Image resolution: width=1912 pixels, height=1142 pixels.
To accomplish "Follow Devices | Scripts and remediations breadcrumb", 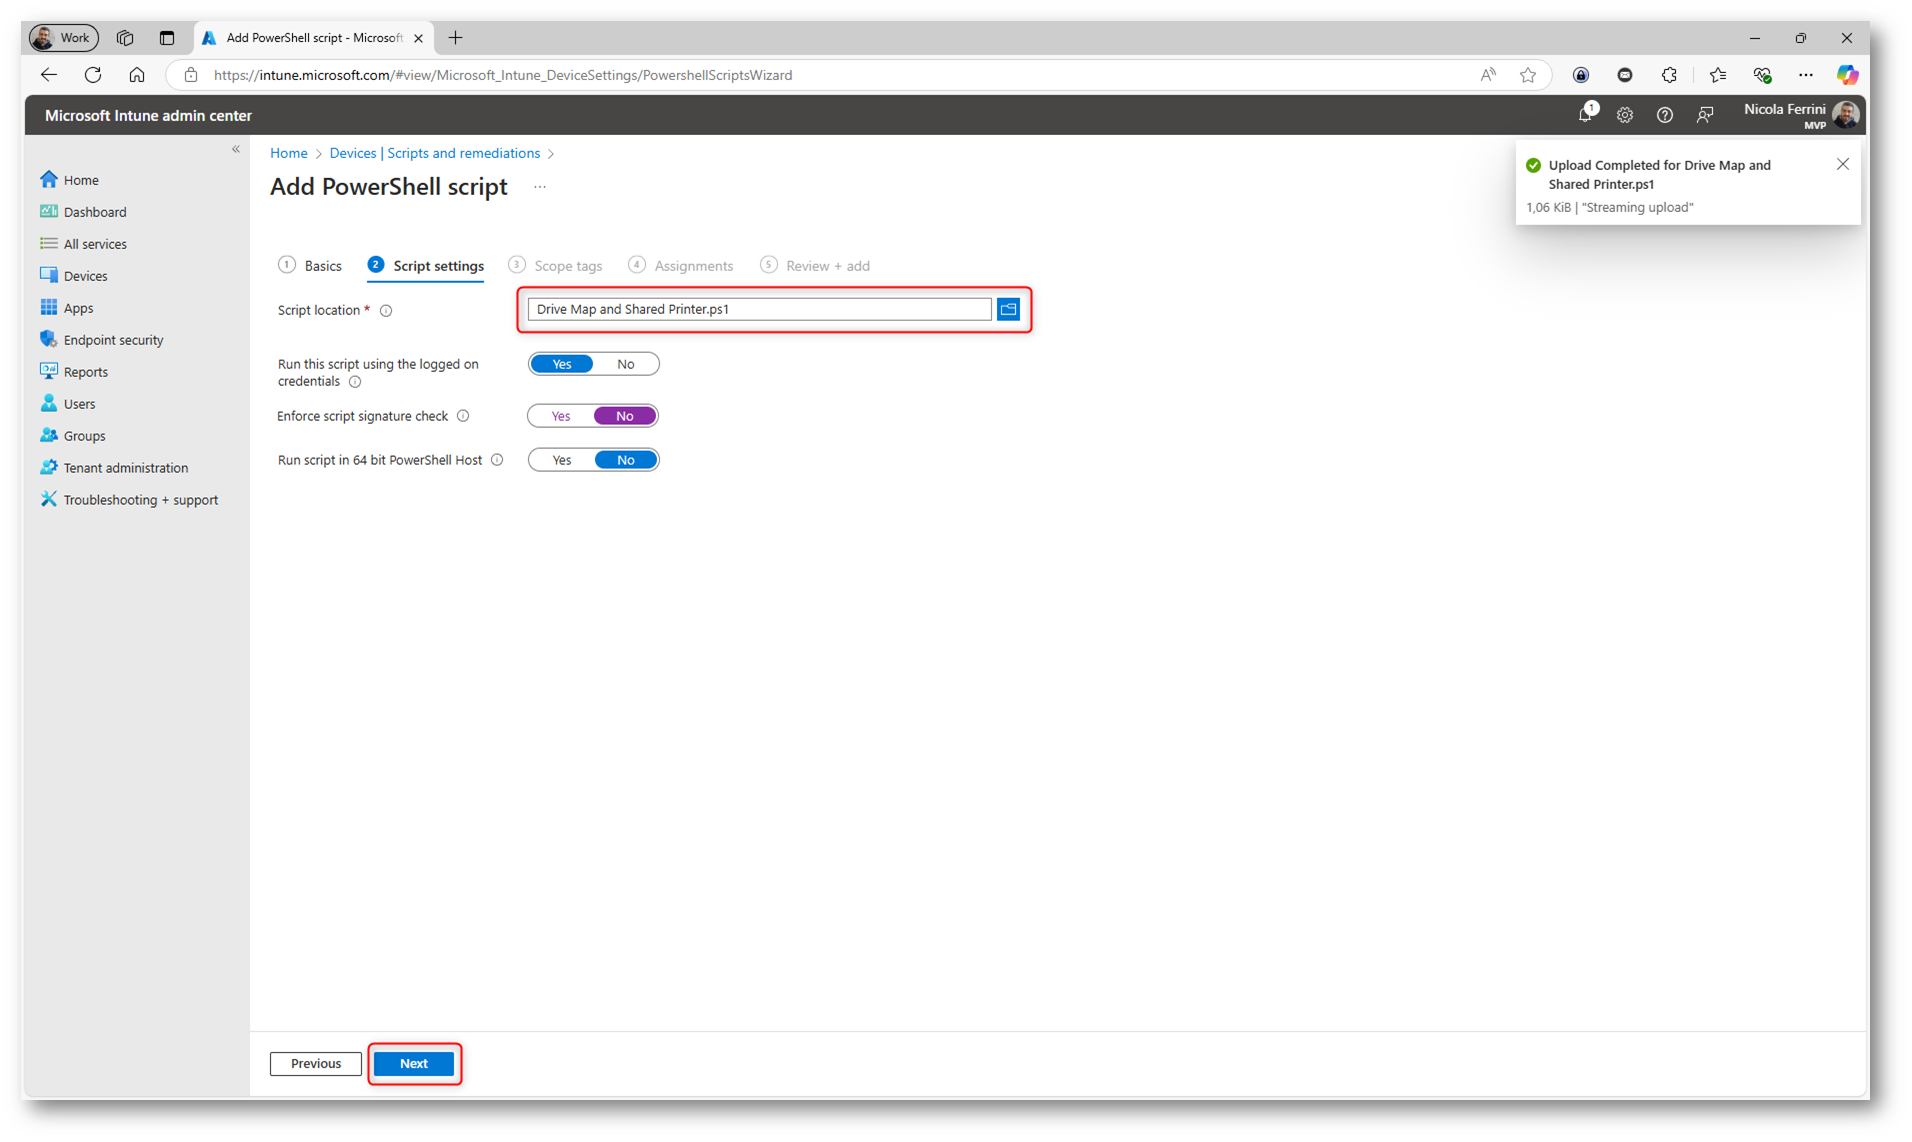I will pos(435,153).
